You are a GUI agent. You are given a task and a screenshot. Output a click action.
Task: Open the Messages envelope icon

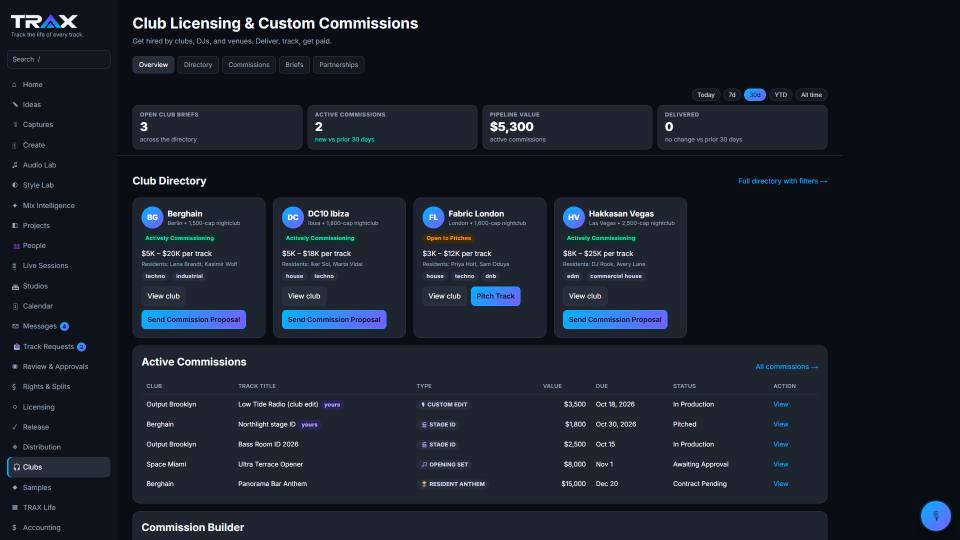[x=15, y=326]
